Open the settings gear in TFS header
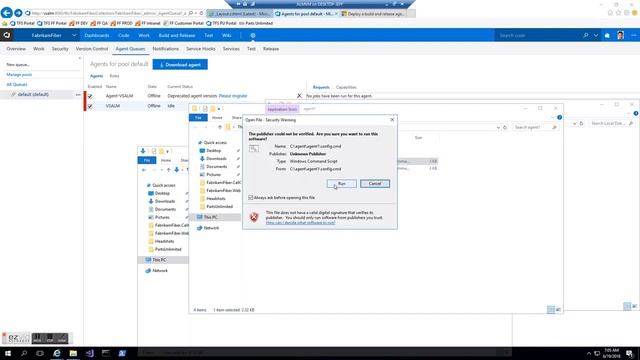The image size is (640, 360). pos(253,36)
